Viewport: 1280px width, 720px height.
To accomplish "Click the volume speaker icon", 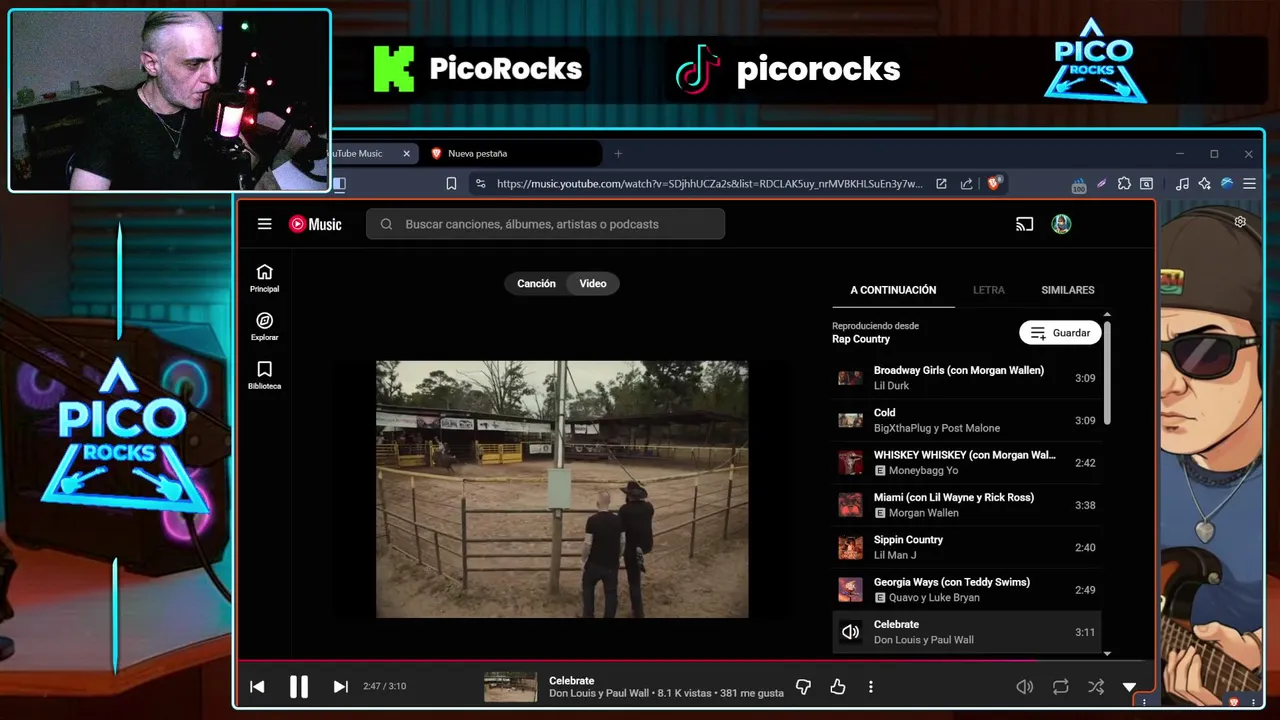I will tap(1024, 686).
